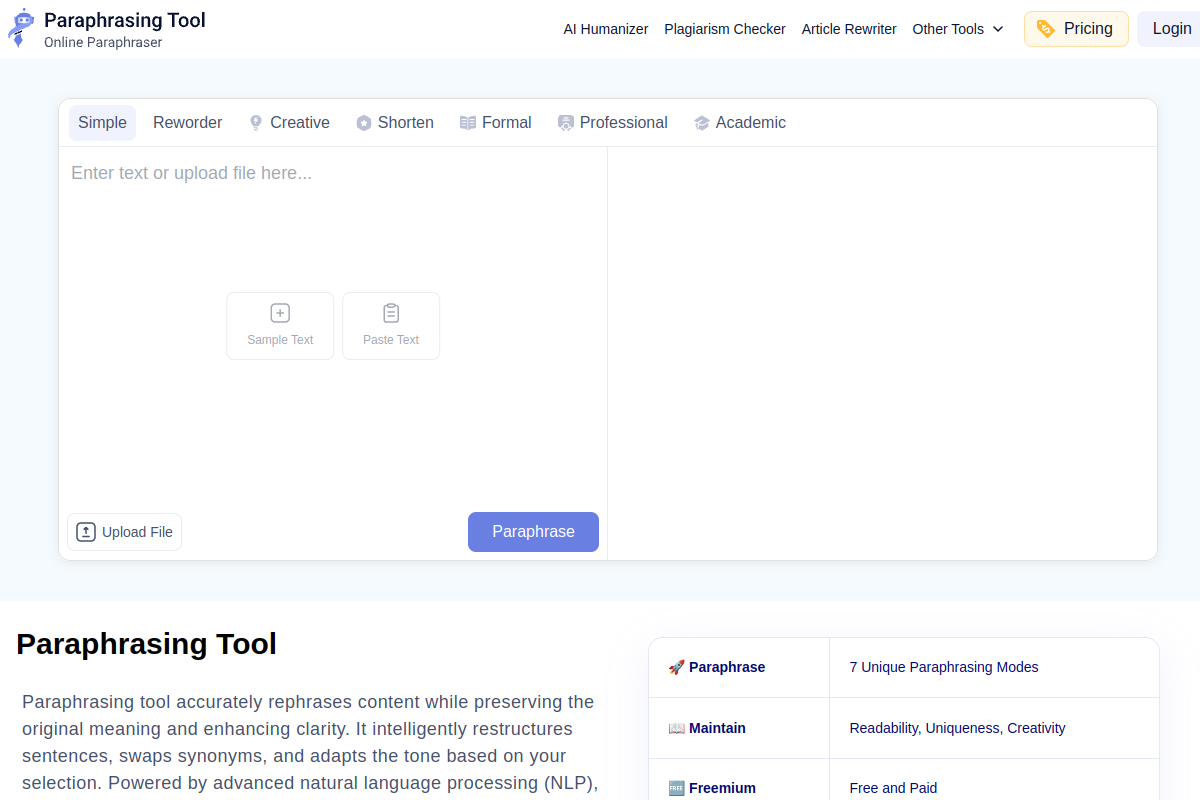Click the 'Free and Paid' text
This screenshot has height=800, width=1200.
coord(893,788)
